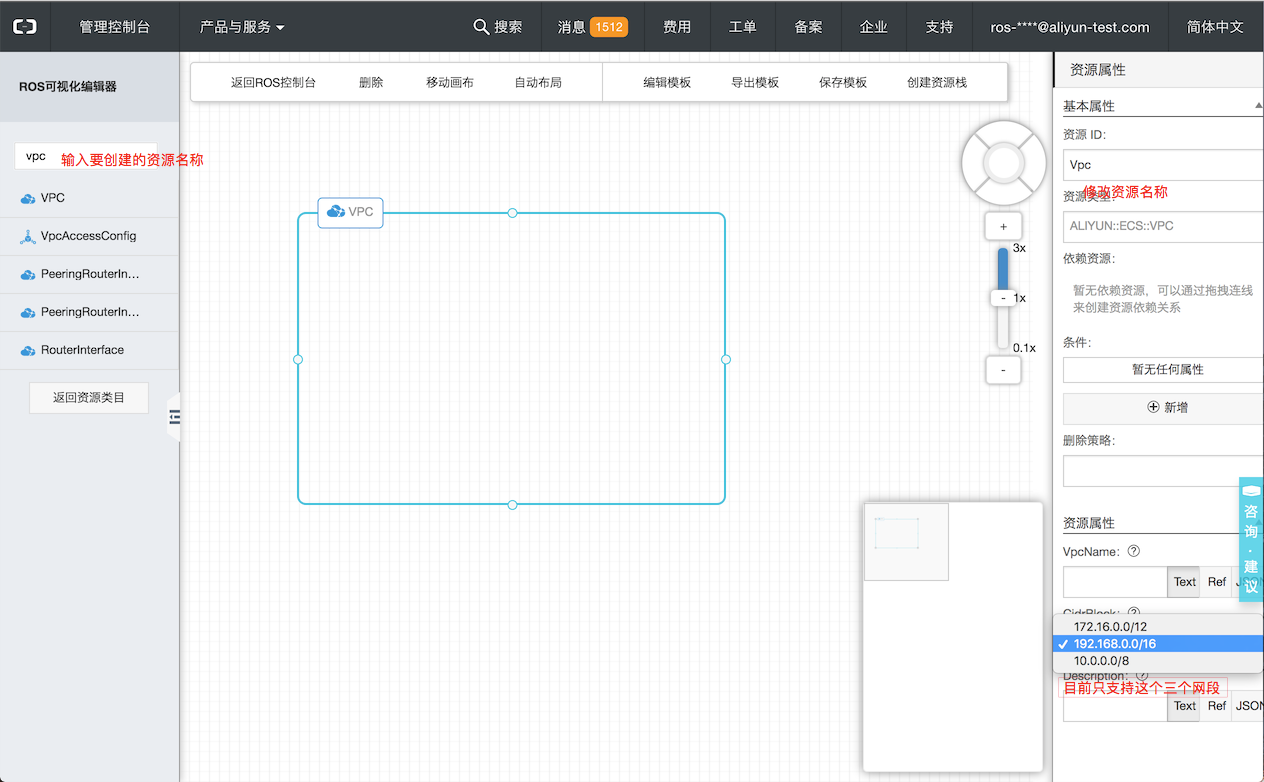The width and height of the screenshot is (1264, 782).
Task: Click the ALIYUN::ECS::VPC resource type field
Action: [1163, 226]
